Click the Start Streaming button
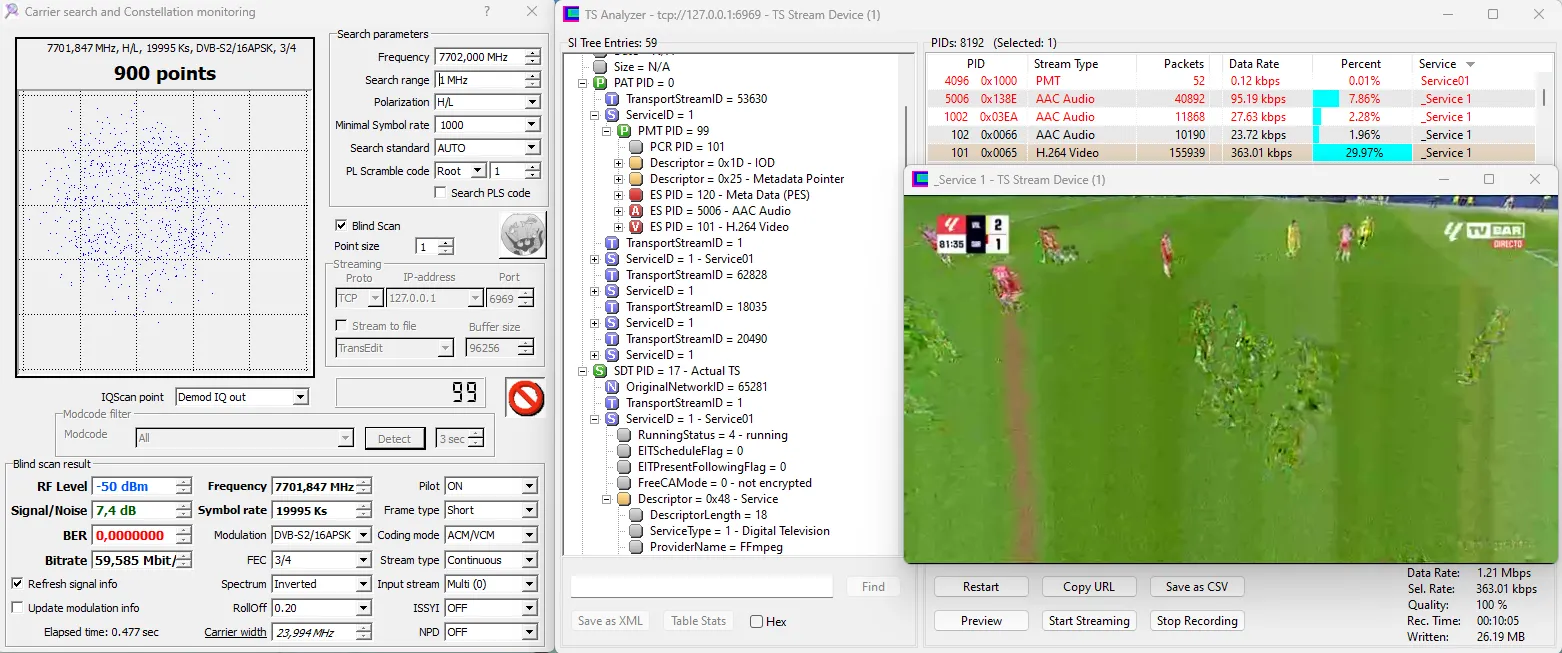1562x653 pixels. coord(1088,621)
